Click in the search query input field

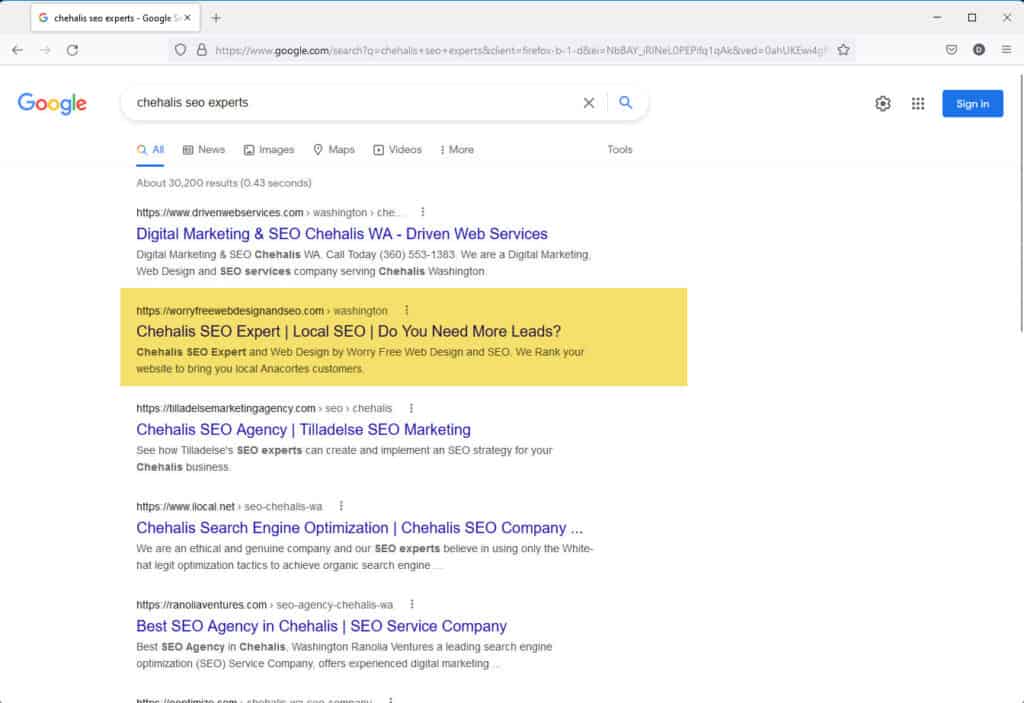(x=353, y=103)
